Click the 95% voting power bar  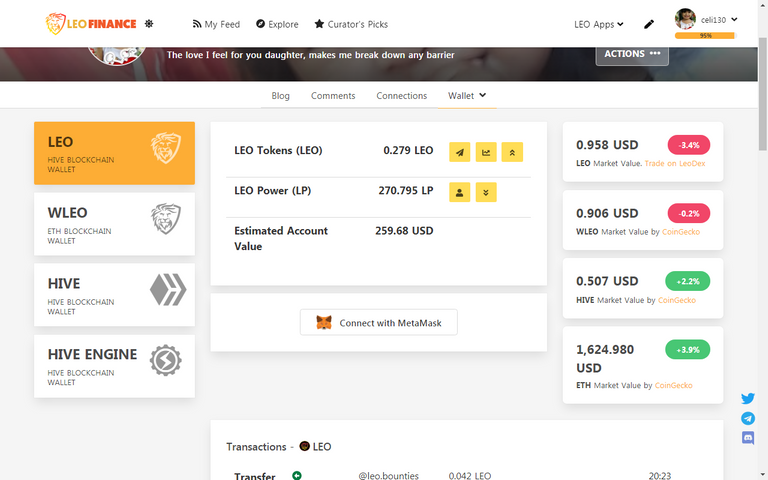[705, 35]
